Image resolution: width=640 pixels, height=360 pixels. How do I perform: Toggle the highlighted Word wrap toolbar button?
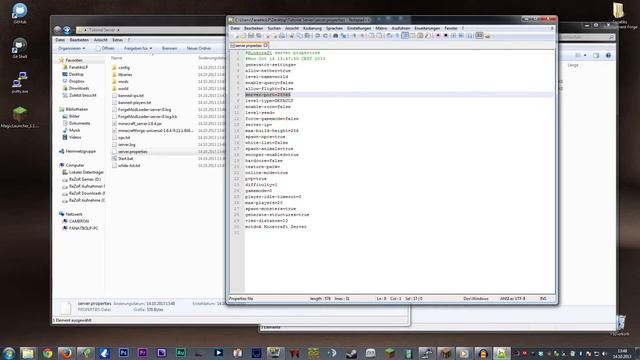(405, 36)
